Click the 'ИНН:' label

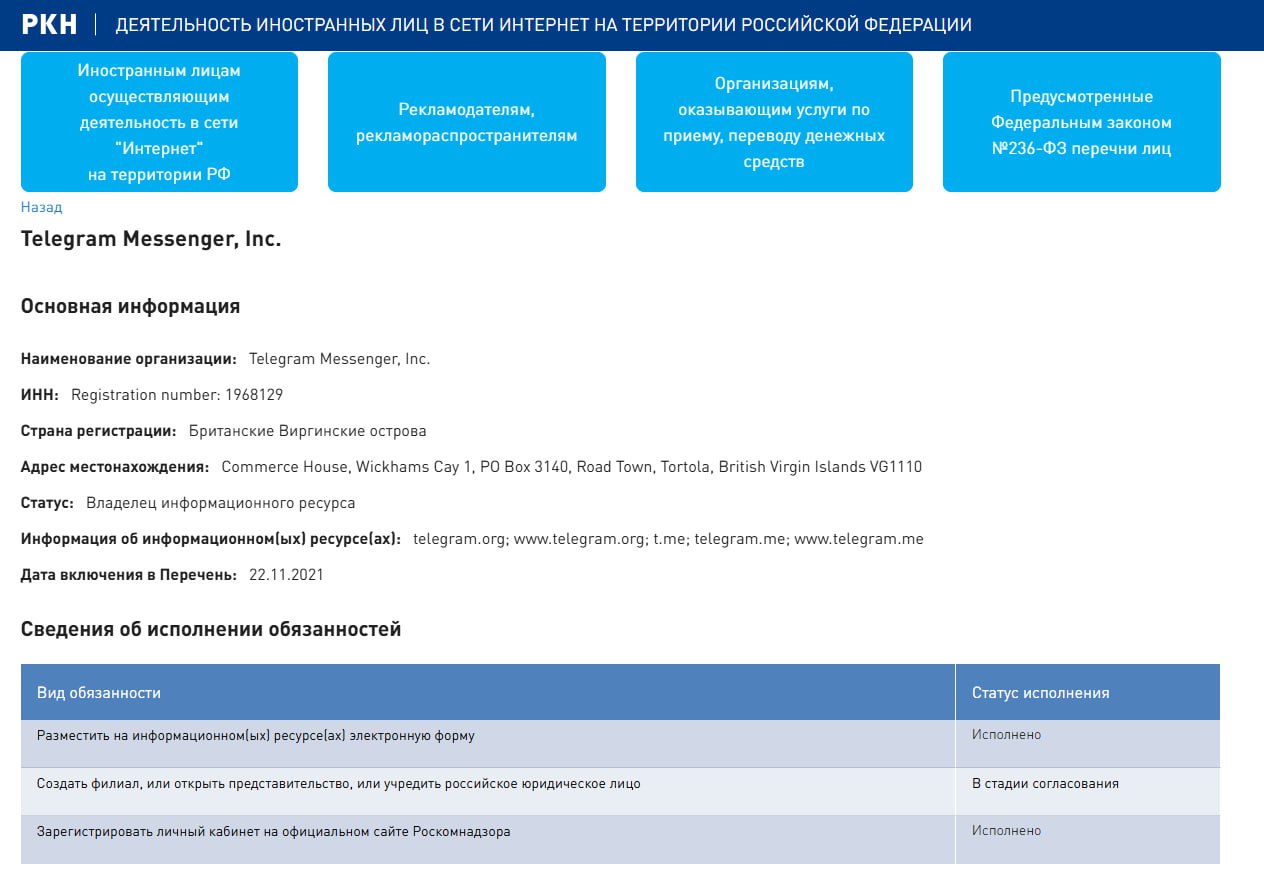(40, 395)
